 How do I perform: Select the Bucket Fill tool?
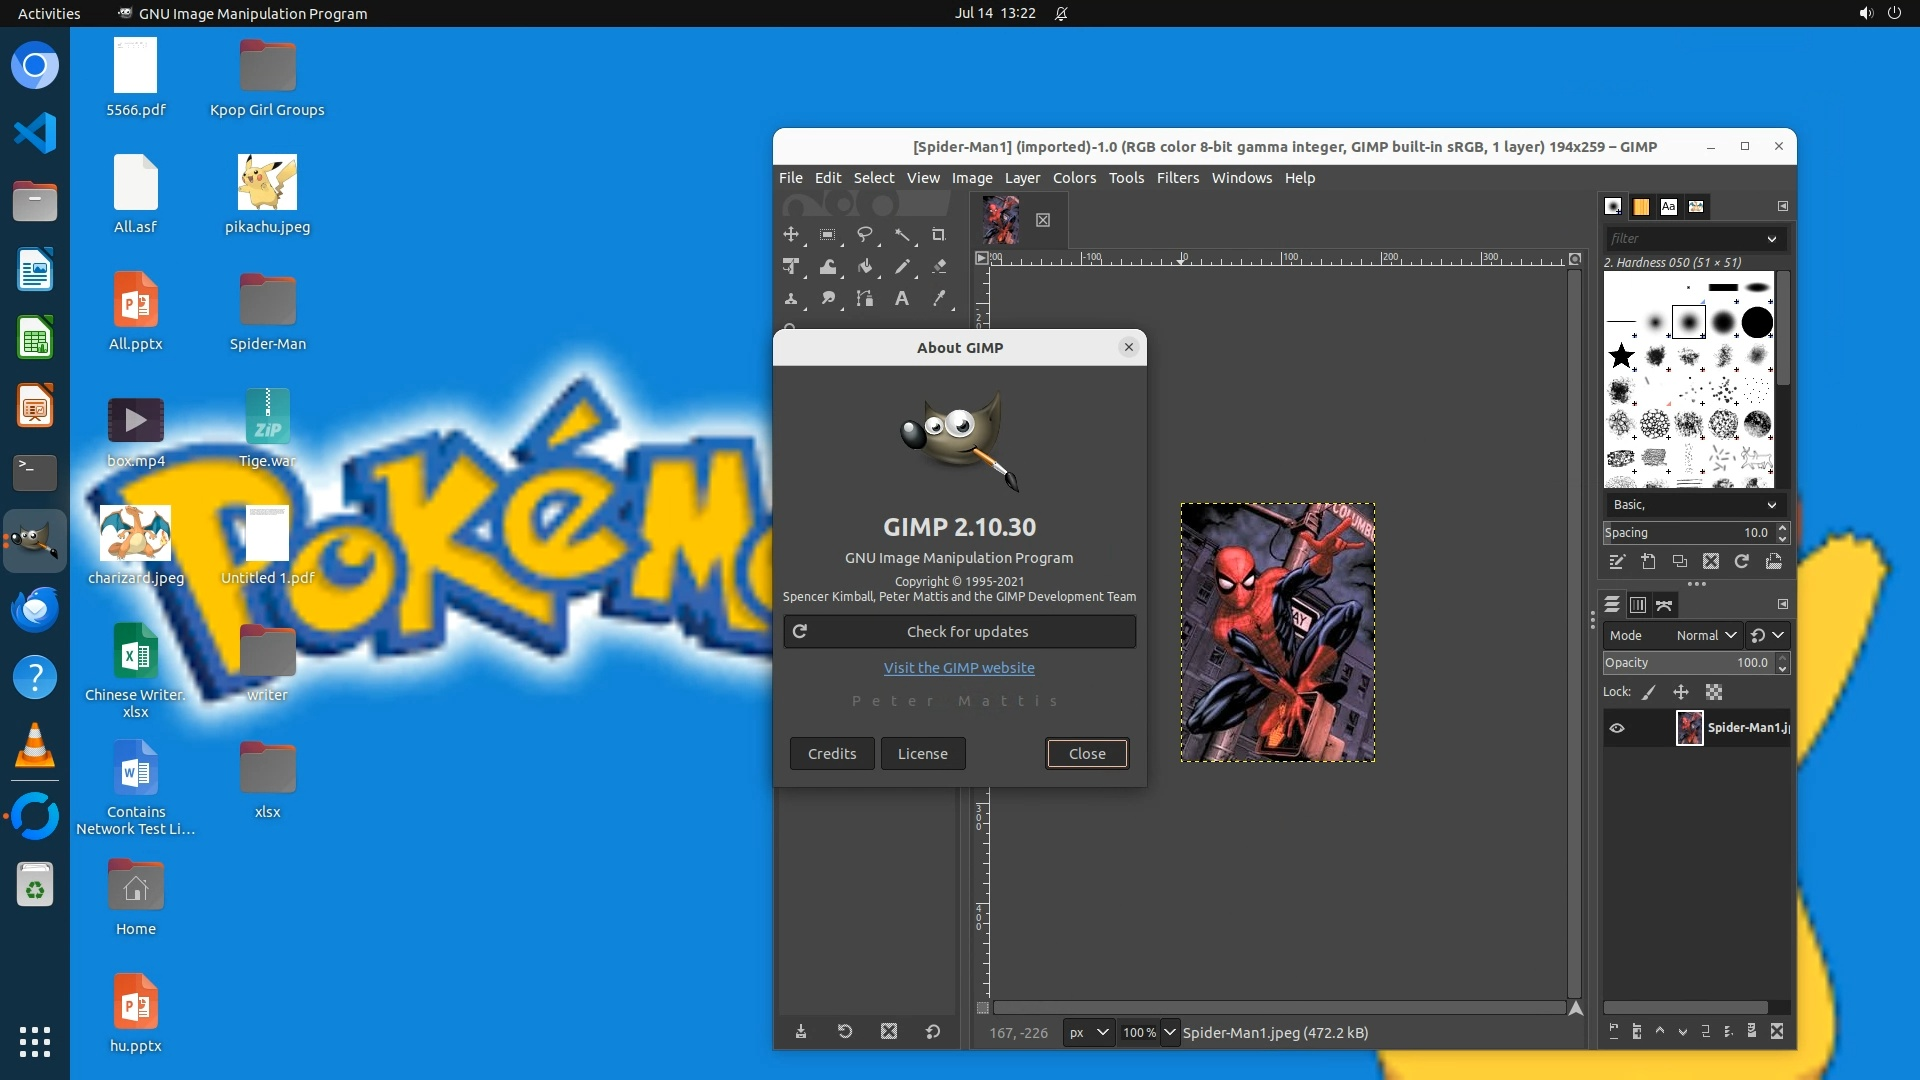(x=865, y=266)
